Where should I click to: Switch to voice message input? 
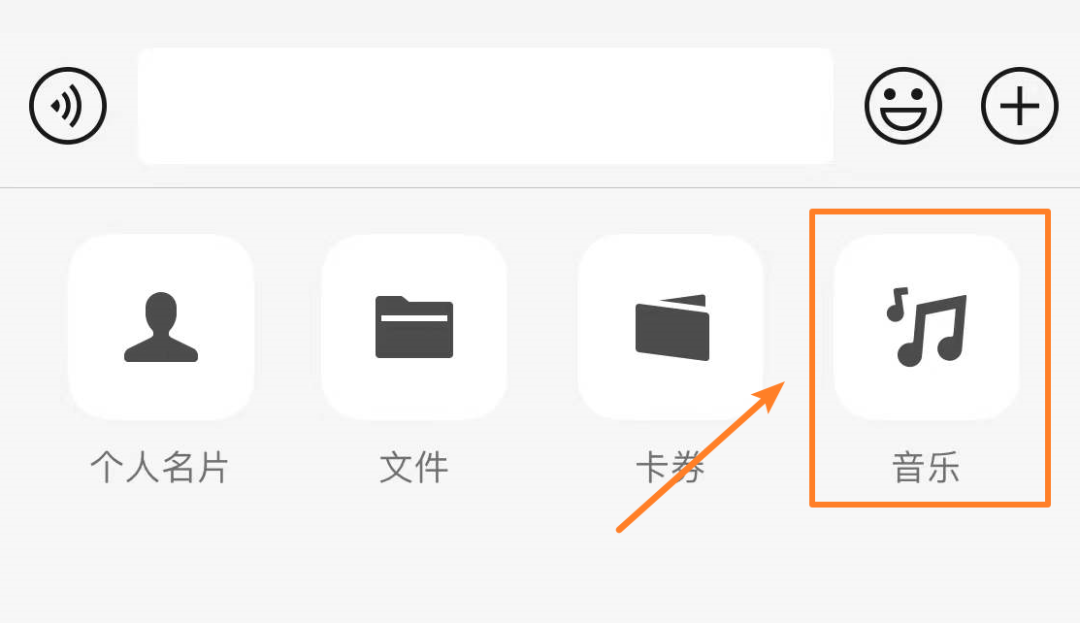pyautogui.click(x=68, y=106)
